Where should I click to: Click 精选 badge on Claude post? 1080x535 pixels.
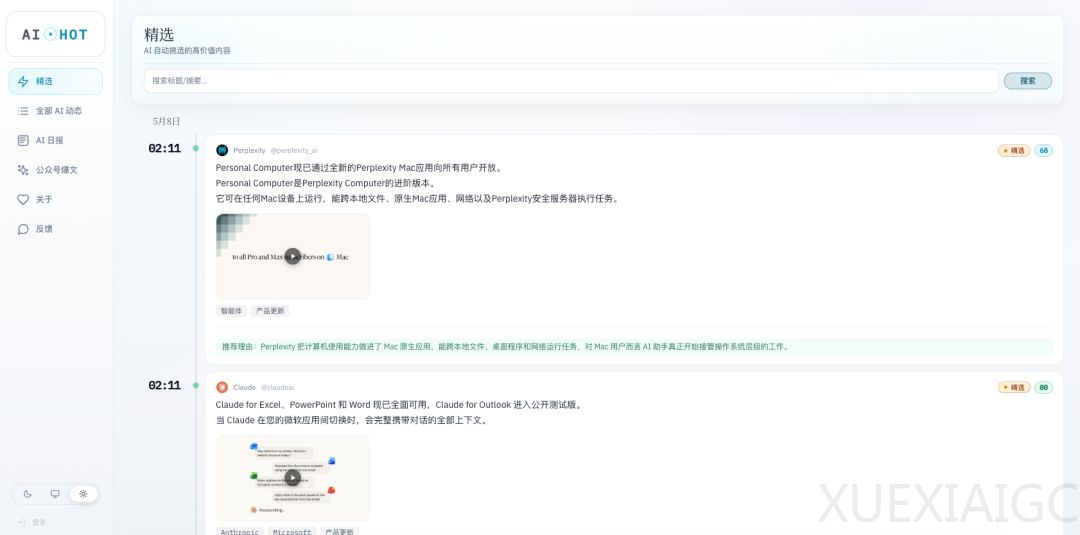point(1014,388)
